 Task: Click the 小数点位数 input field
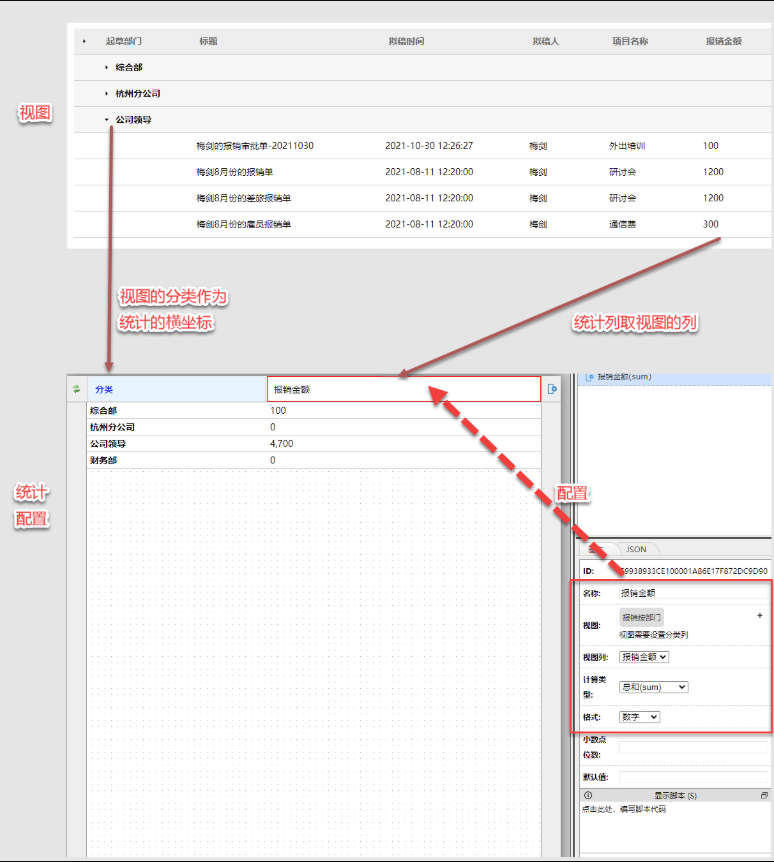click(x=693, y=746)
